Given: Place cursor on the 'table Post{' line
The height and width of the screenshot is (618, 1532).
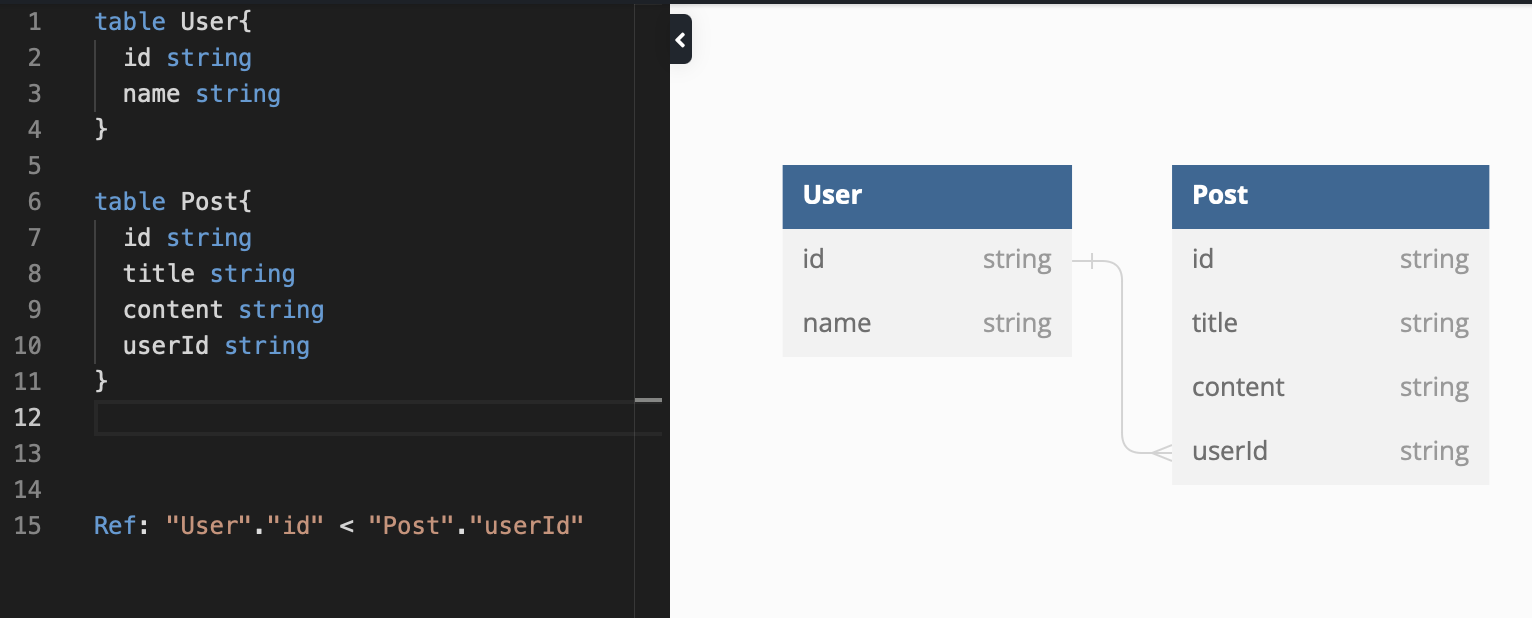Looking at the screenshot, I should tap(172, 201).
